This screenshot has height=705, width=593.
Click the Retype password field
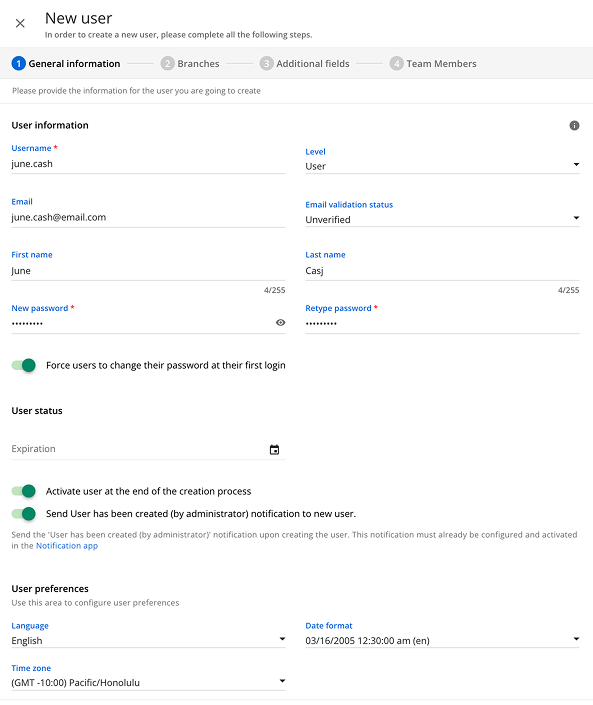(442, 323)
